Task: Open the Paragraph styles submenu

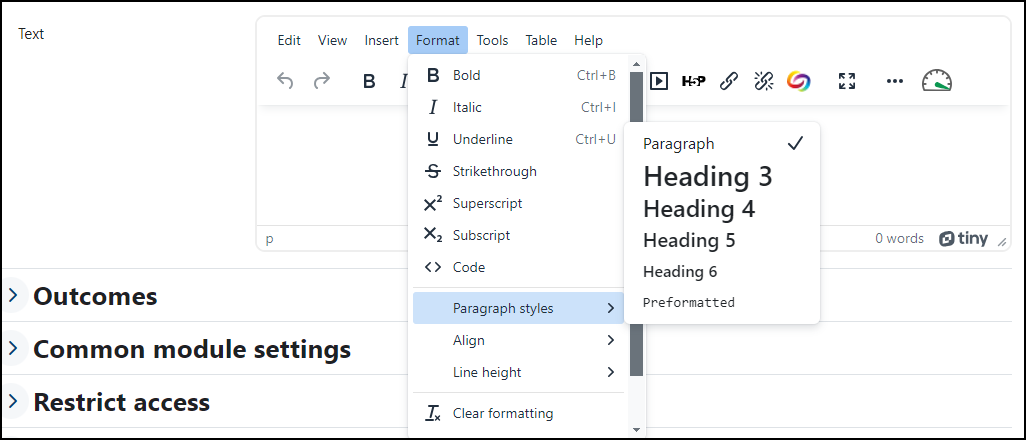Action: [x=520, y=308]
